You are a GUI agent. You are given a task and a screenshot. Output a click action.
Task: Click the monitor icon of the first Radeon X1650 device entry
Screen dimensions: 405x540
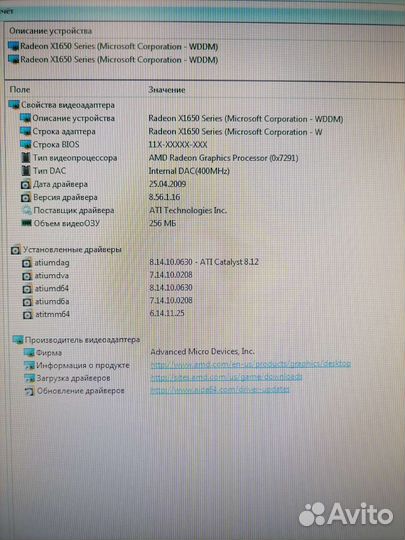(14, 46)
